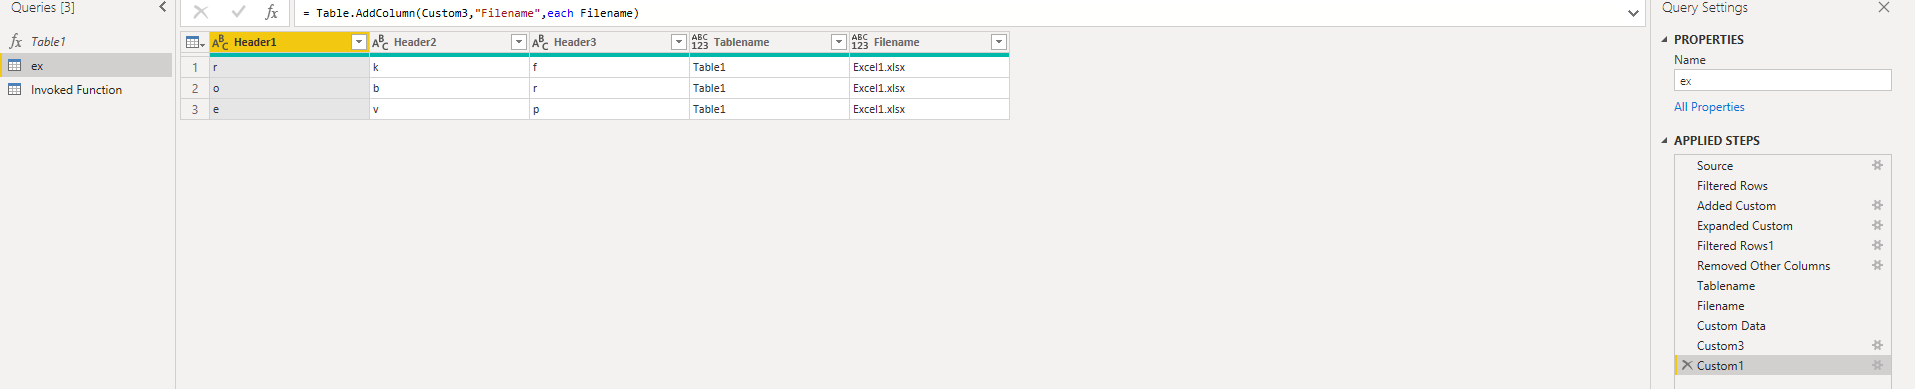Image resolution: width=1915 pixels, height=389 pixels.
Task: Collapse the PROPERTIES section
Action: pyautogui.click(x=1665, y=40)
